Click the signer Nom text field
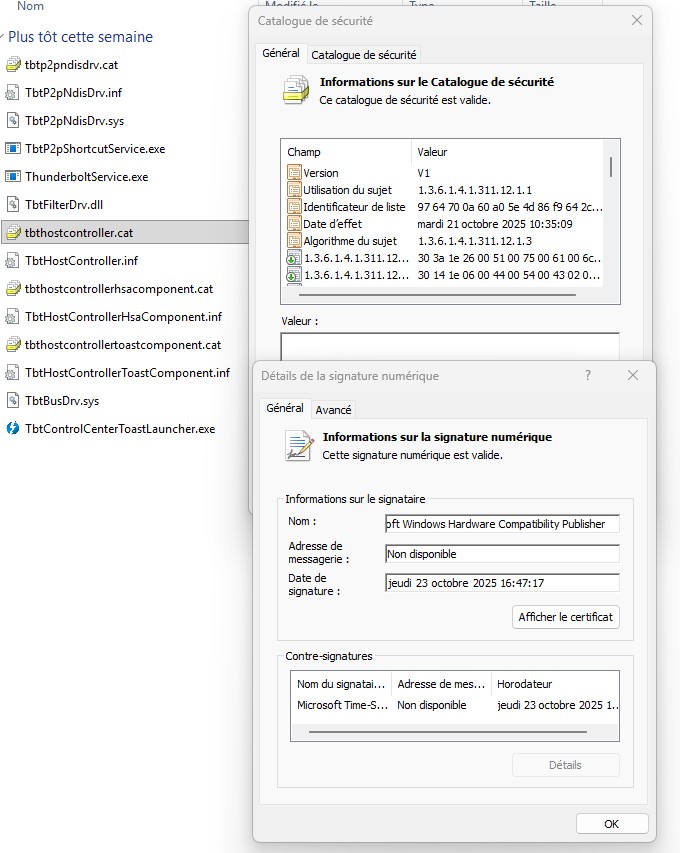The width and height of the screenshot is (680, 853). pos(502,524)
